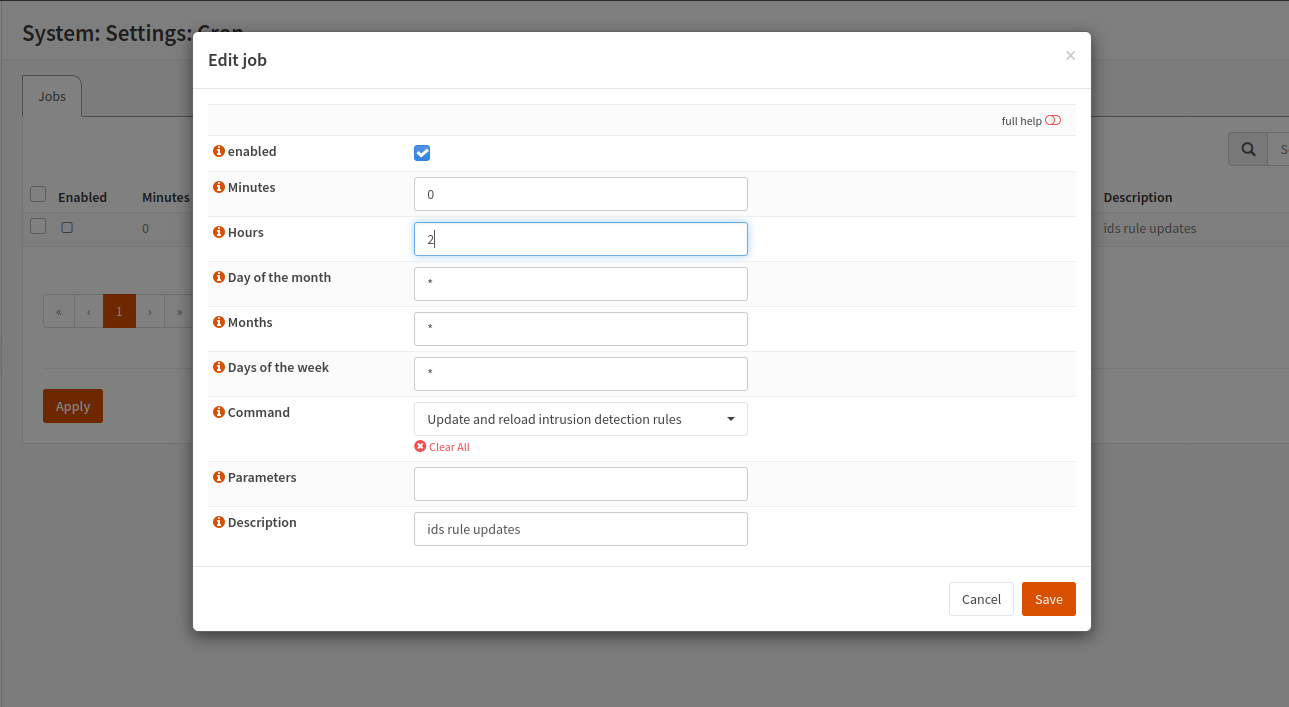Click the search magnifier icon
Screen dimensions: 1289x707
pos(1247,148)
